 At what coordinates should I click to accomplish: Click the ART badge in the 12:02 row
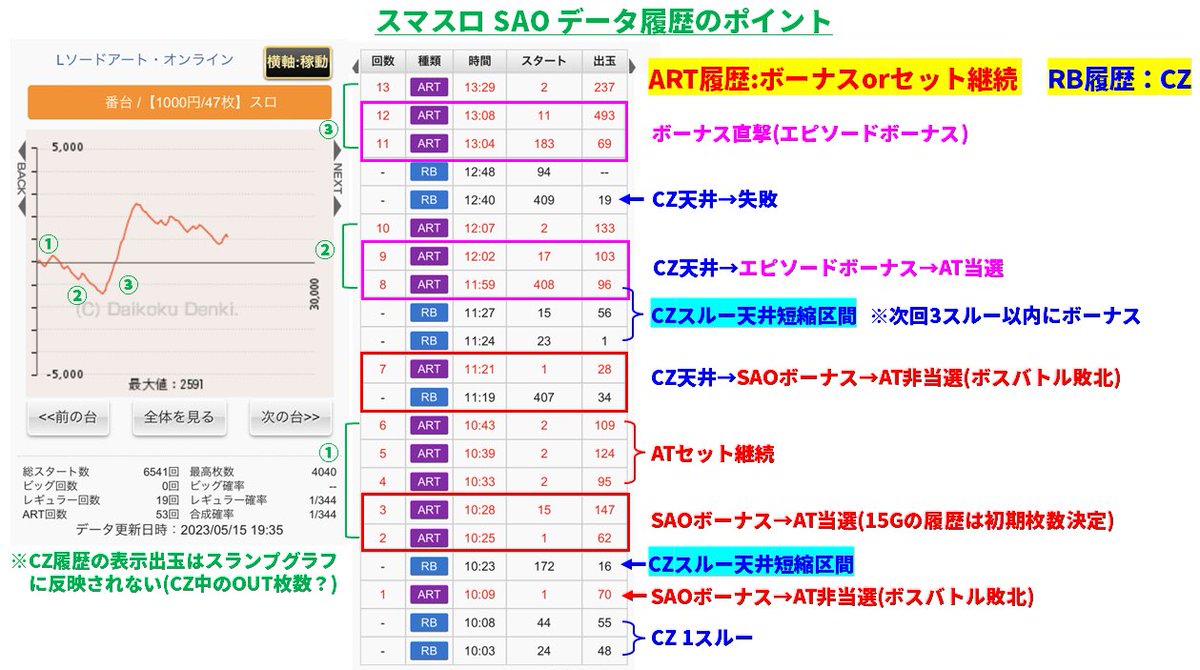tap(430, 256)
